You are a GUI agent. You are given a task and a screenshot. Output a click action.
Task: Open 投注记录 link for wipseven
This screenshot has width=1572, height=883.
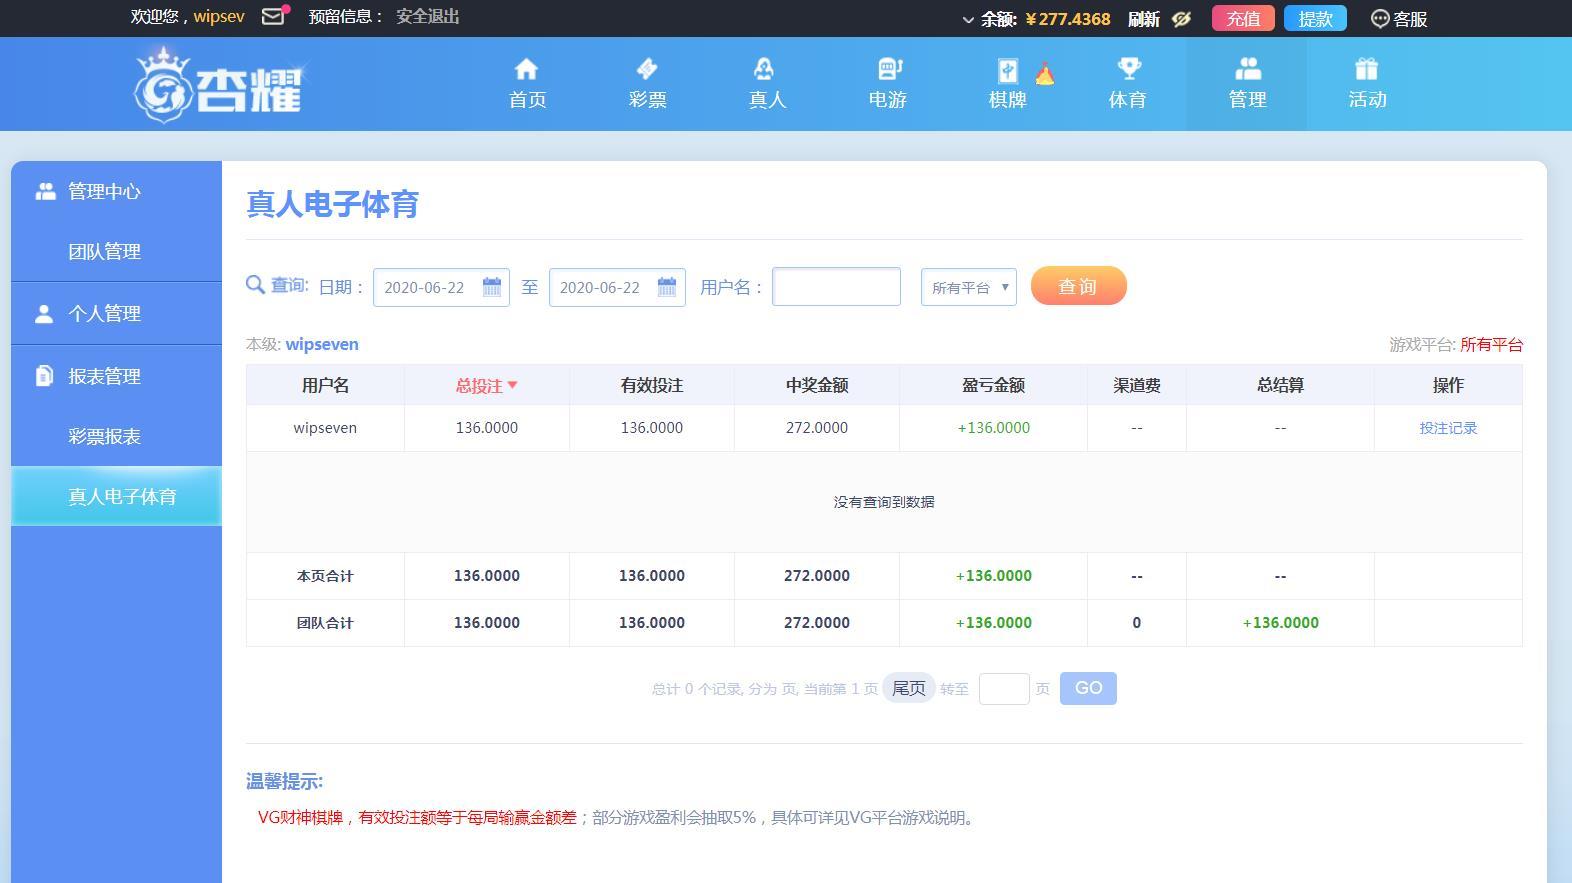1447,428
